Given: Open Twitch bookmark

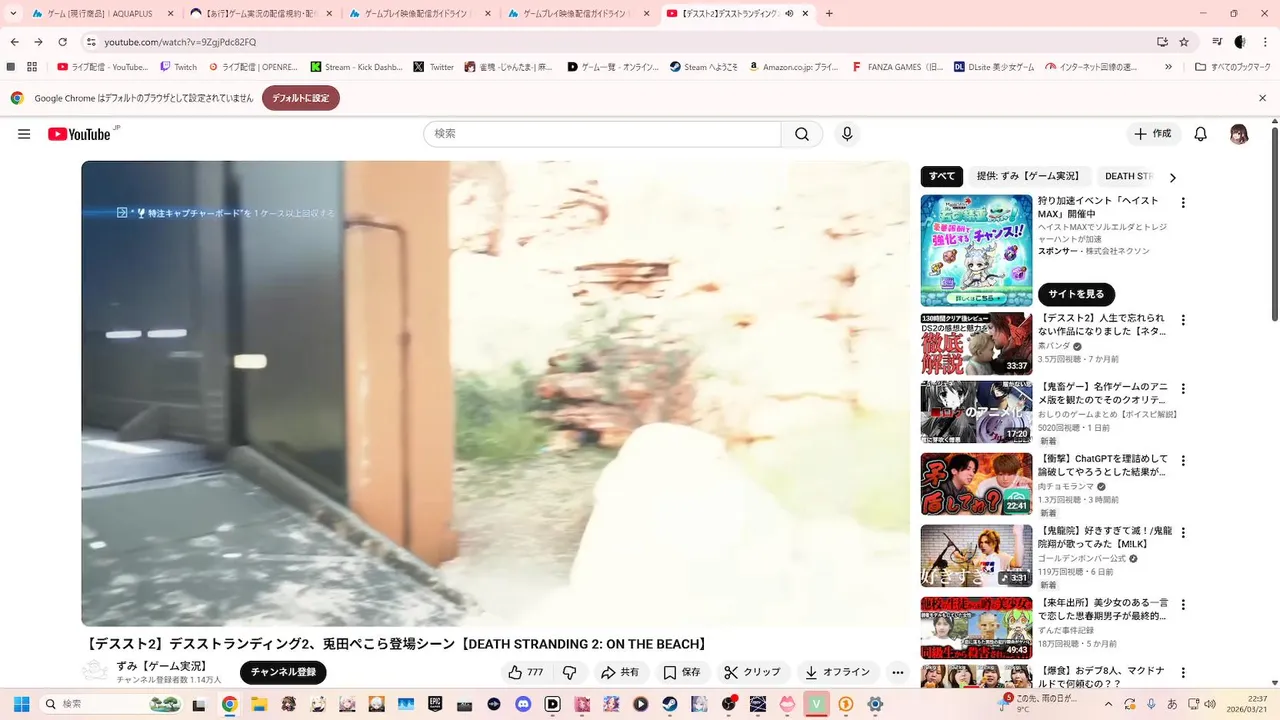Looking at the screenshot, I should click(x=178, y=67).
